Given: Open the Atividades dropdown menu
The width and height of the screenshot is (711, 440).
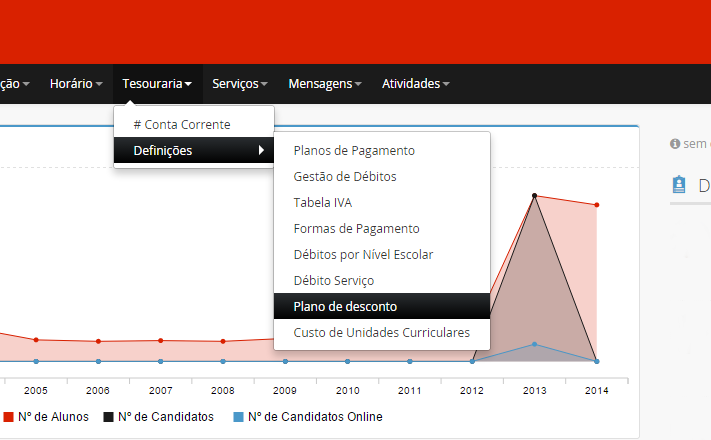Looking at the screenshot, I should [x=415, y=83].
